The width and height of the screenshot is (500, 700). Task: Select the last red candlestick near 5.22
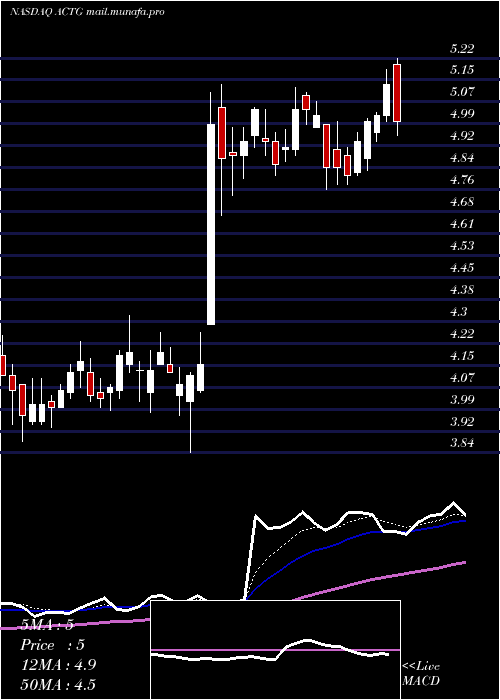(x=397, y=93)
